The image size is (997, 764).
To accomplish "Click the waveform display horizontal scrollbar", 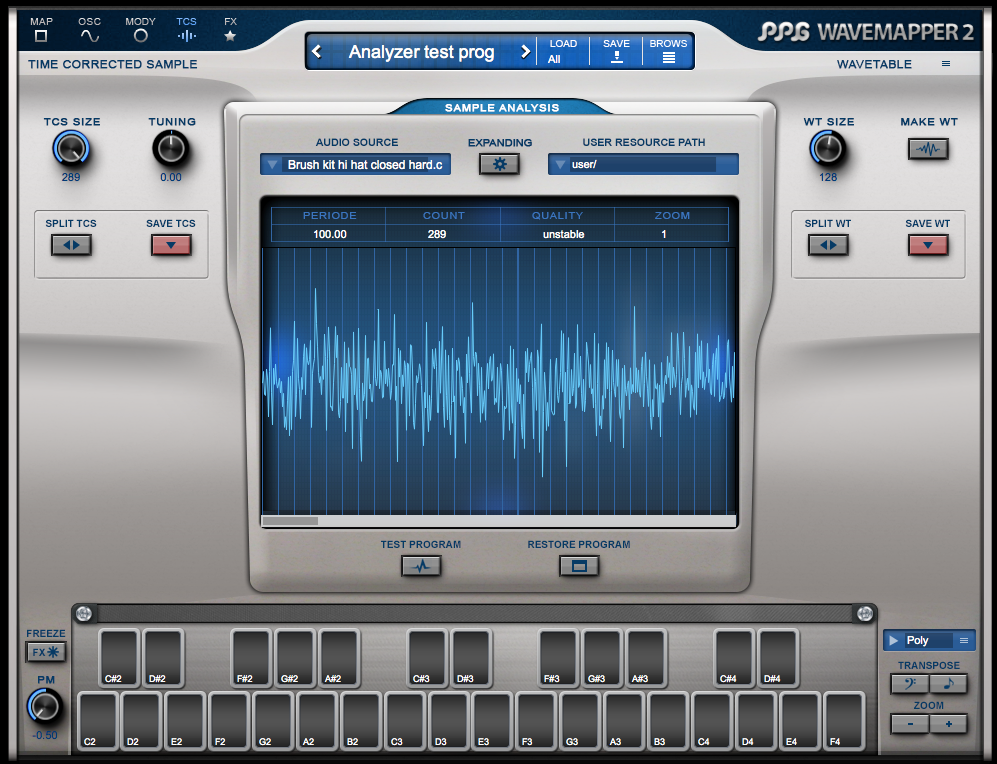I will (x=499, y=521).
